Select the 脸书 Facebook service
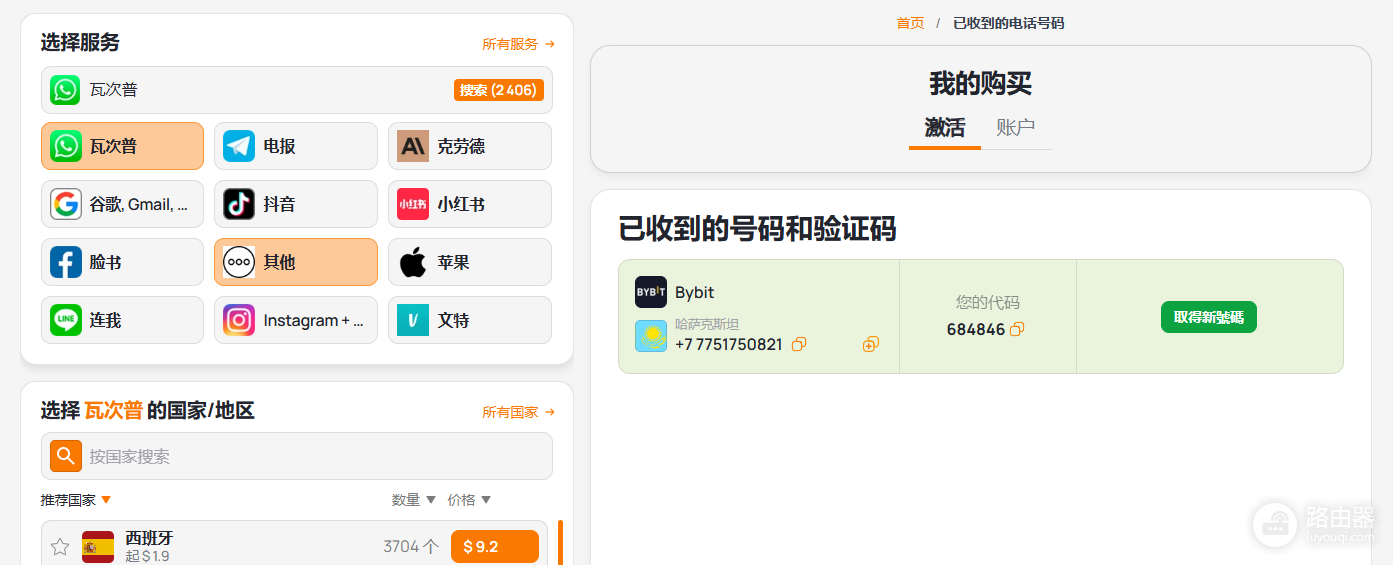Screen dimensions: 1393x565 [122, 262]
